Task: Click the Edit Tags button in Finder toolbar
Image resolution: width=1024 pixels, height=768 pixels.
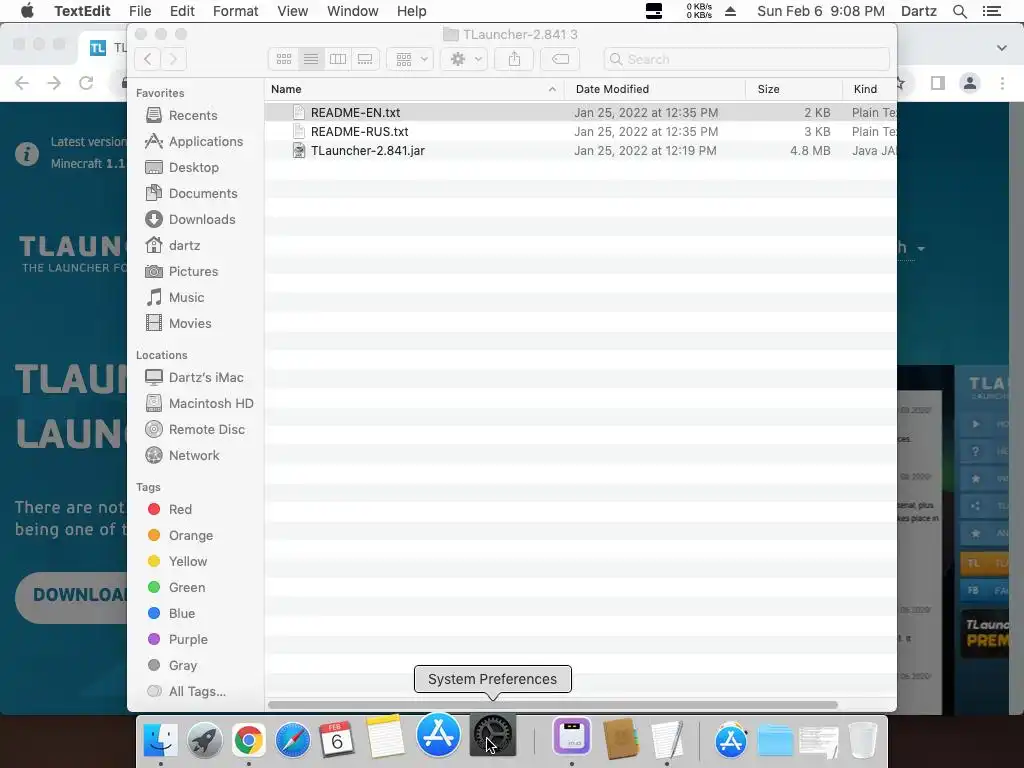Action: 560,59
